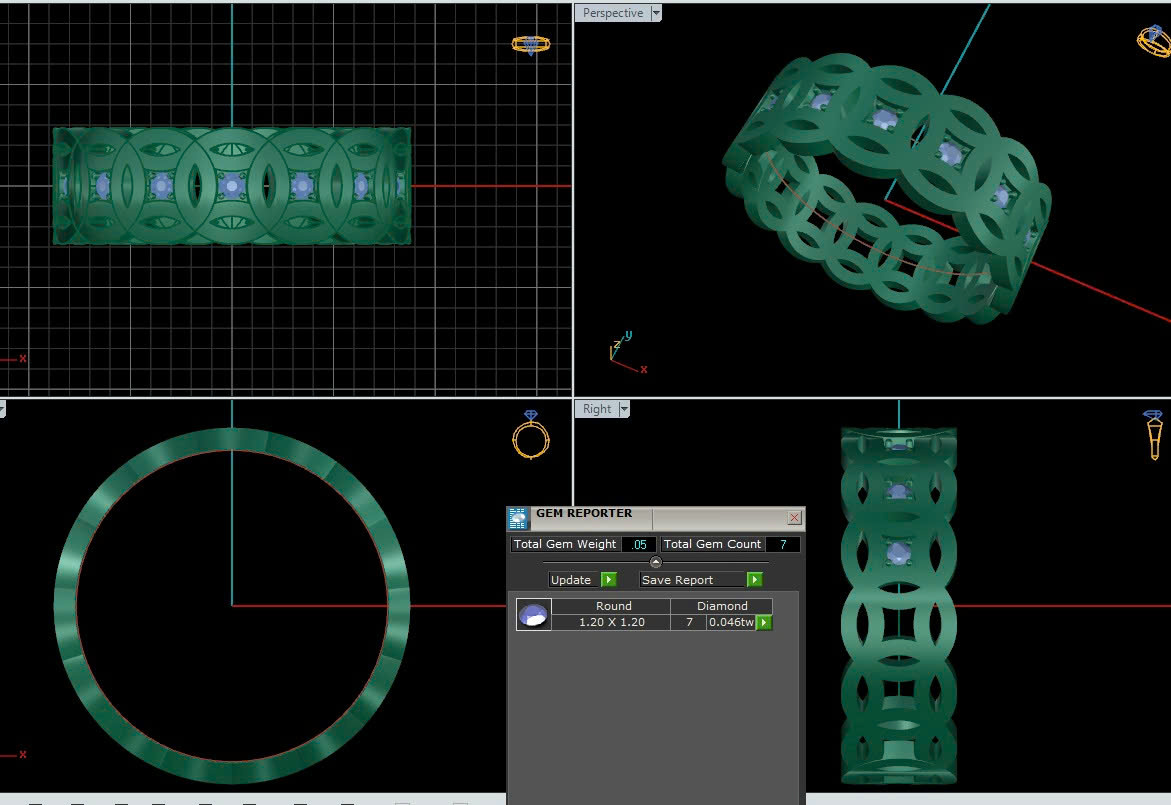Click the Total Gem Count value field
This screenshot has width=1171, height=805.
[x=782, y=545]
